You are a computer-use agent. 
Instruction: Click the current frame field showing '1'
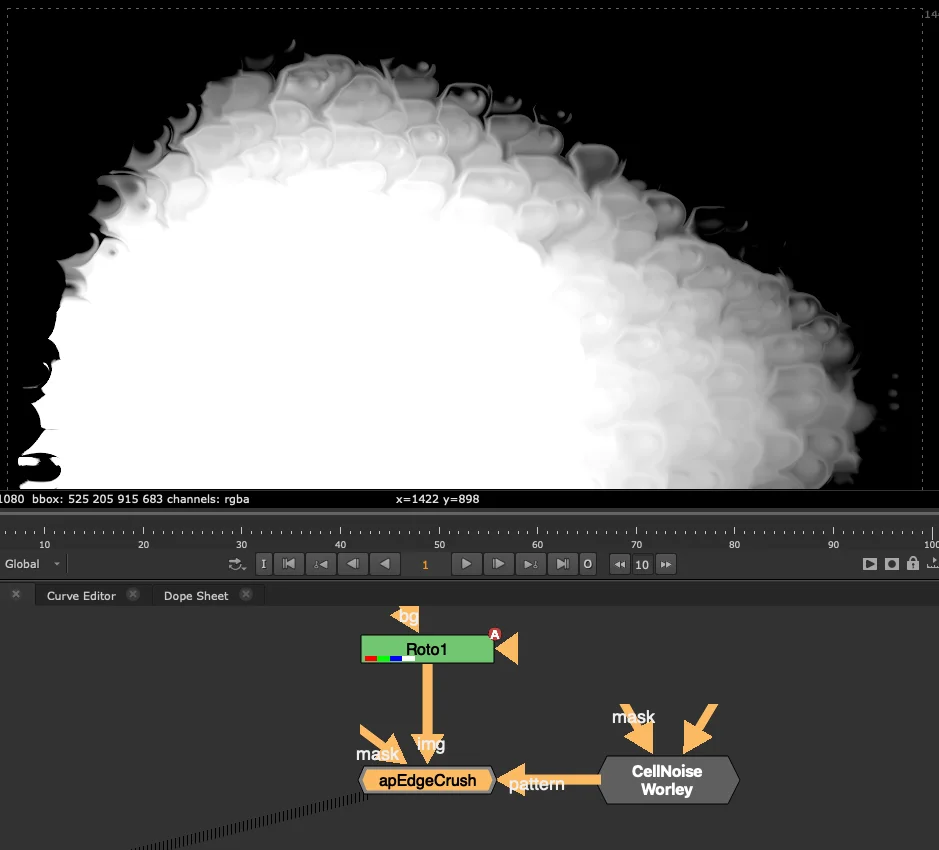(425, 564)
